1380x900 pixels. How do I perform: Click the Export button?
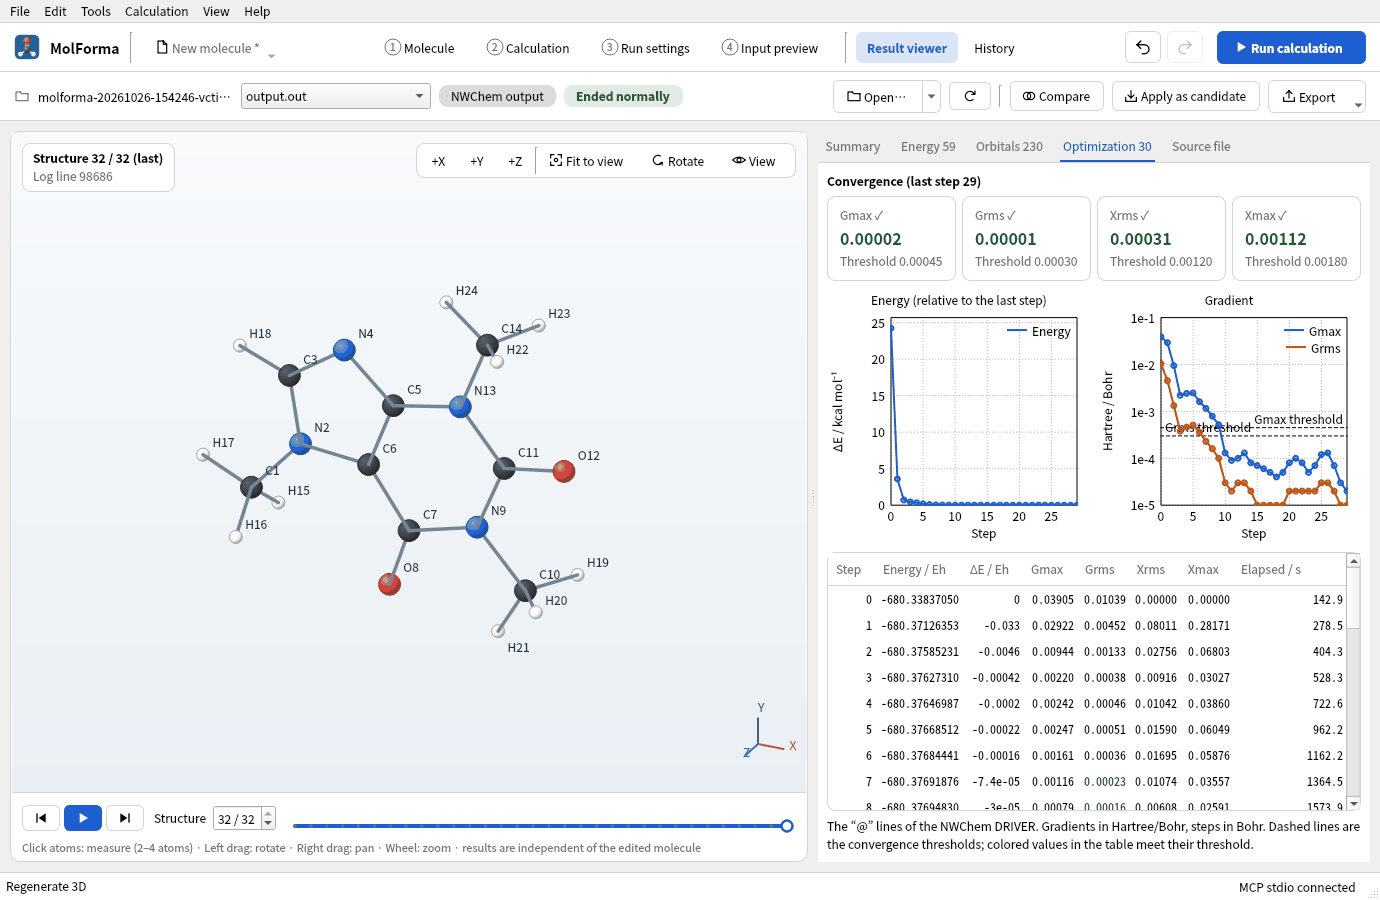(x=1309, y=96)
